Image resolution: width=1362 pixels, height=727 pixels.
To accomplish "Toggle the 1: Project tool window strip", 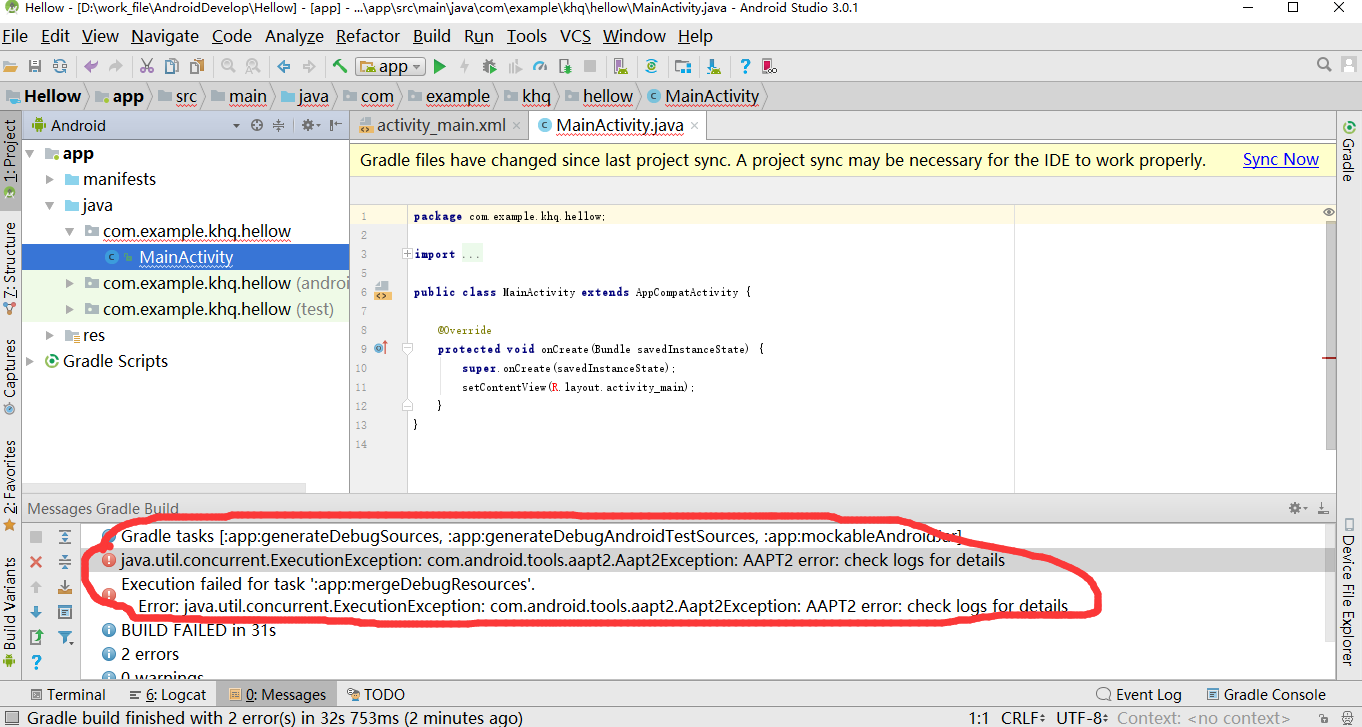I will (10, 159).
